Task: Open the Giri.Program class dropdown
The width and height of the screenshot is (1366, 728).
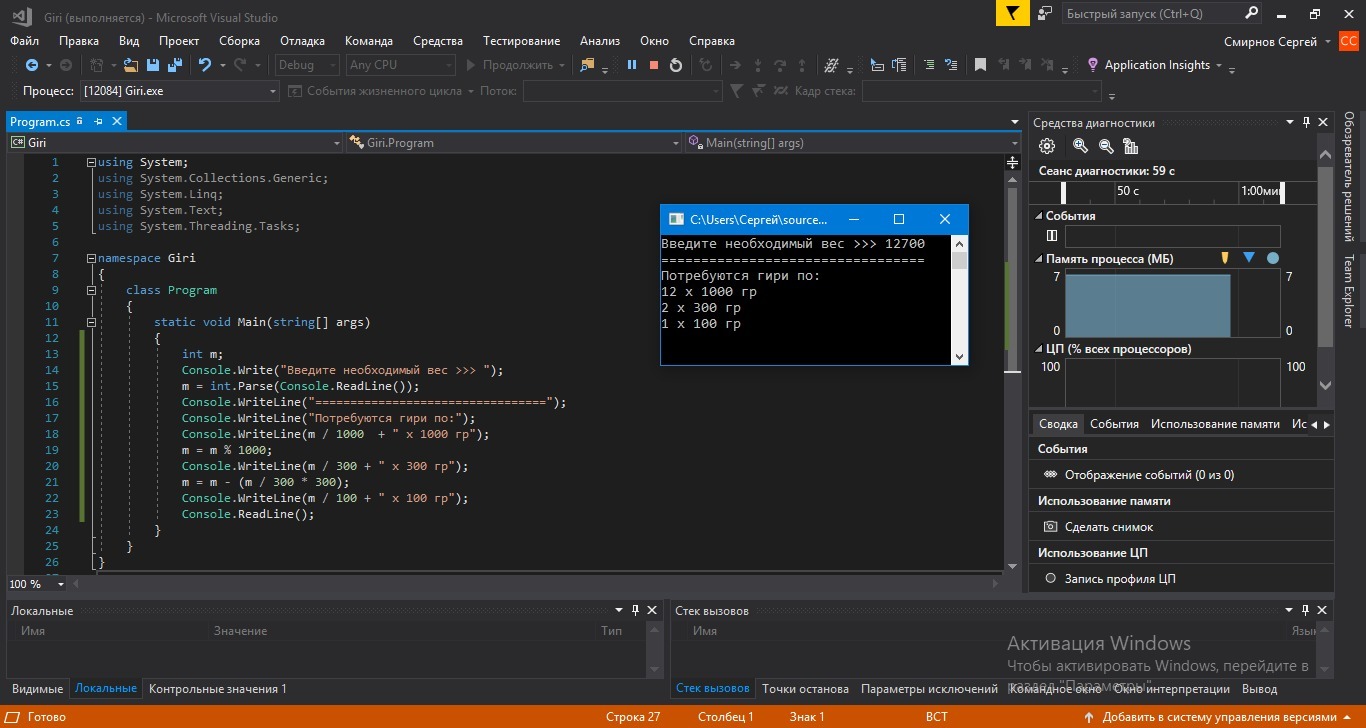Action: tap(514, 143)
